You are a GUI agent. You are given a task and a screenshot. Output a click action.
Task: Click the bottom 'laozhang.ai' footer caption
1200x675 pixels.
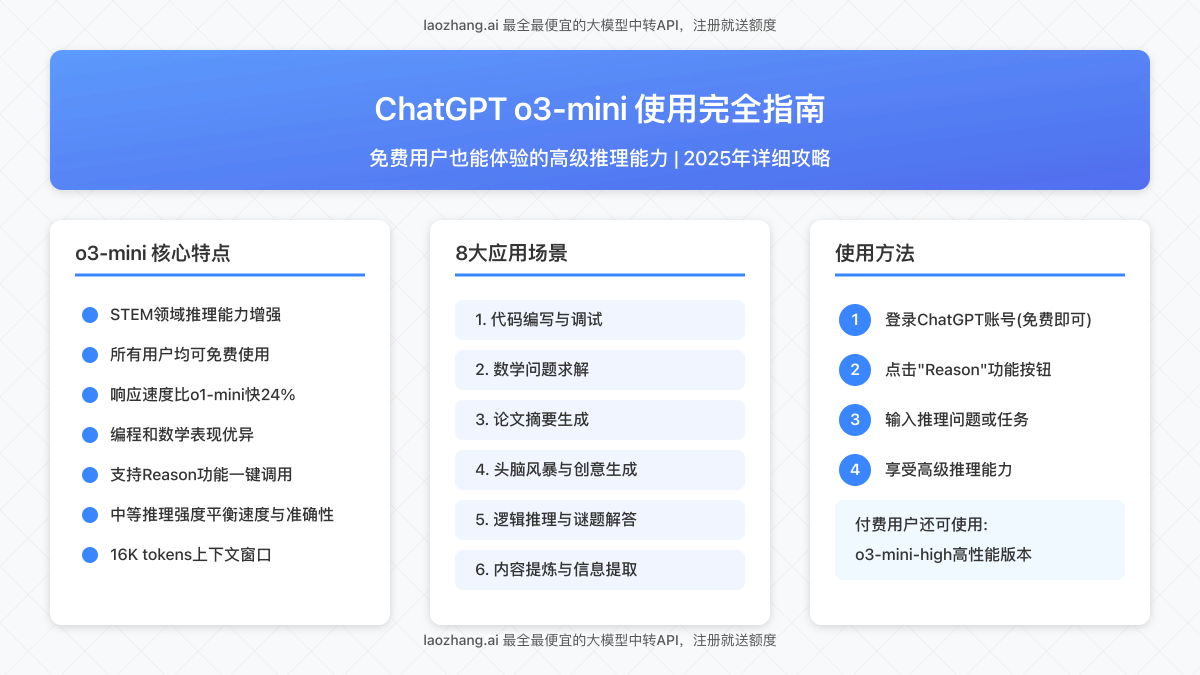tap(600, 640)
